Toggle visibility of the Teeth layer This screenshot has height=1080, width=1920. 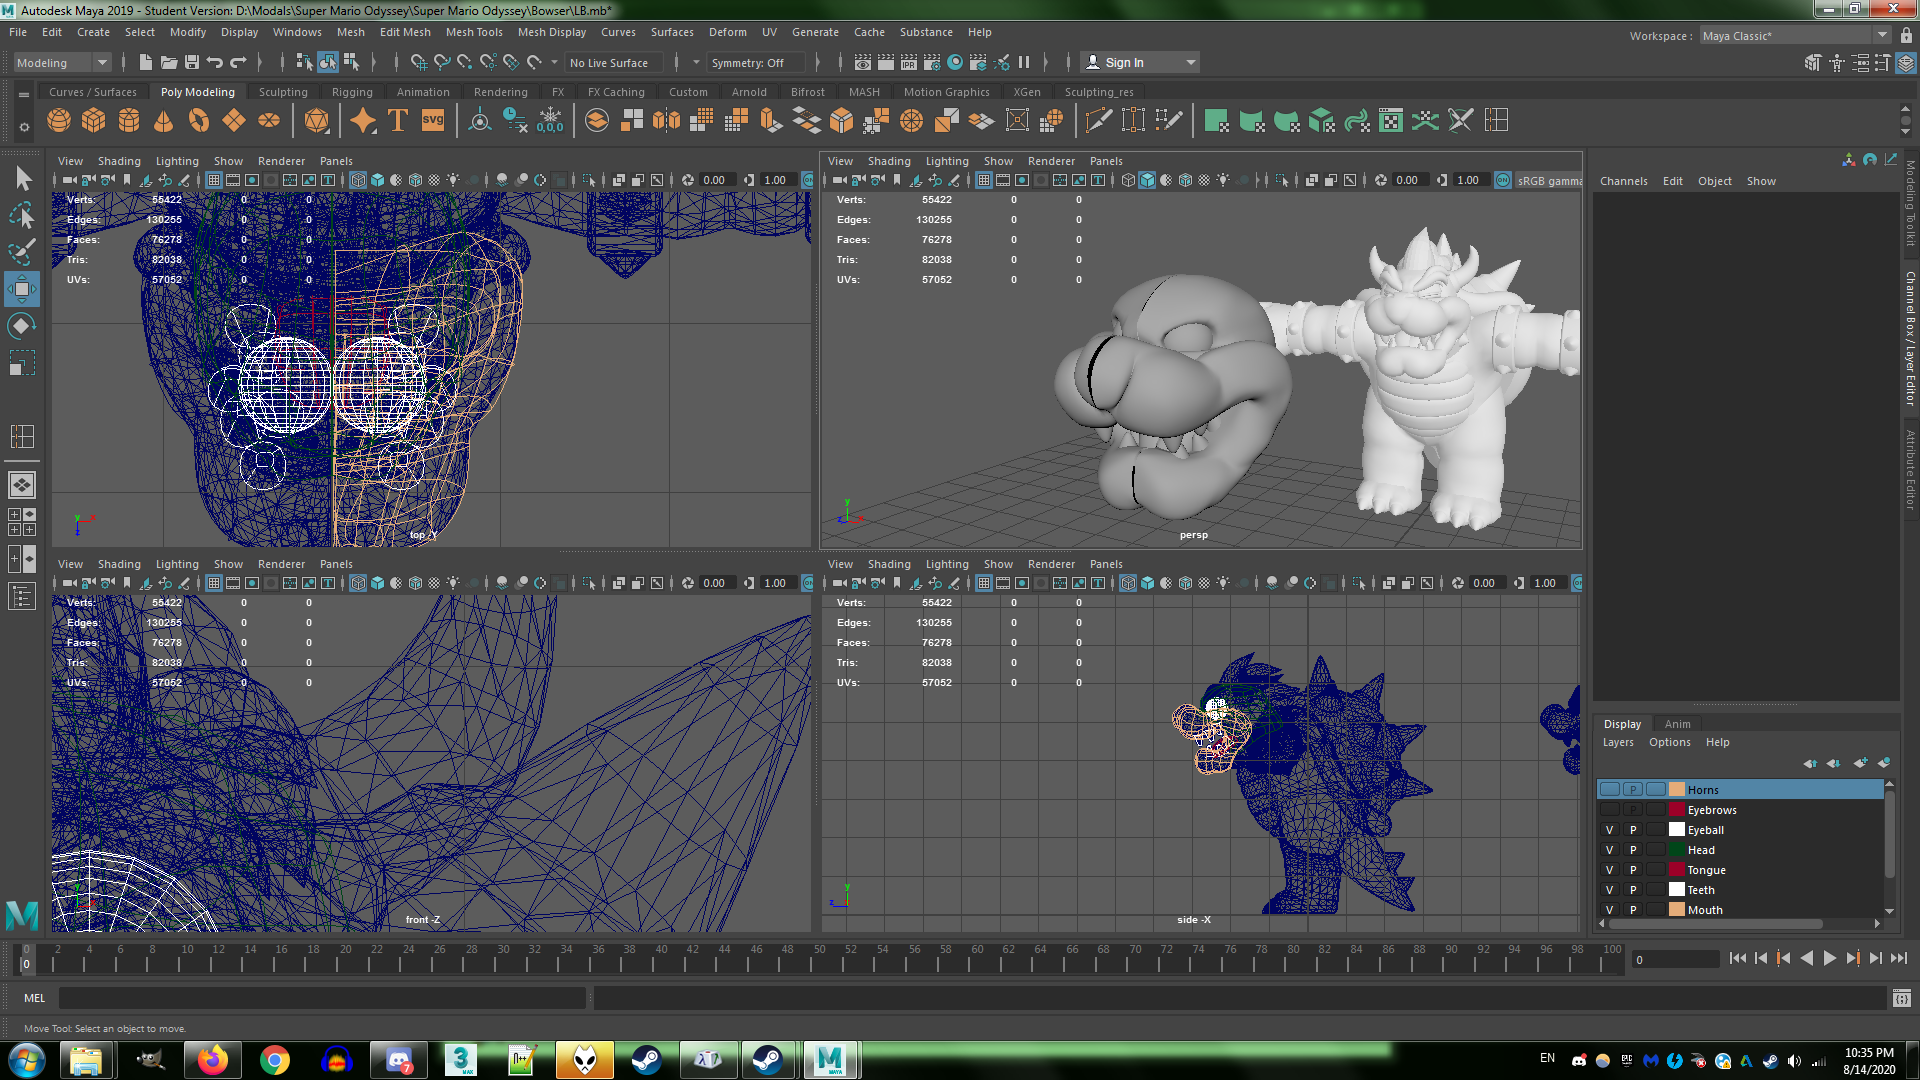click(x=1609, y=890)
